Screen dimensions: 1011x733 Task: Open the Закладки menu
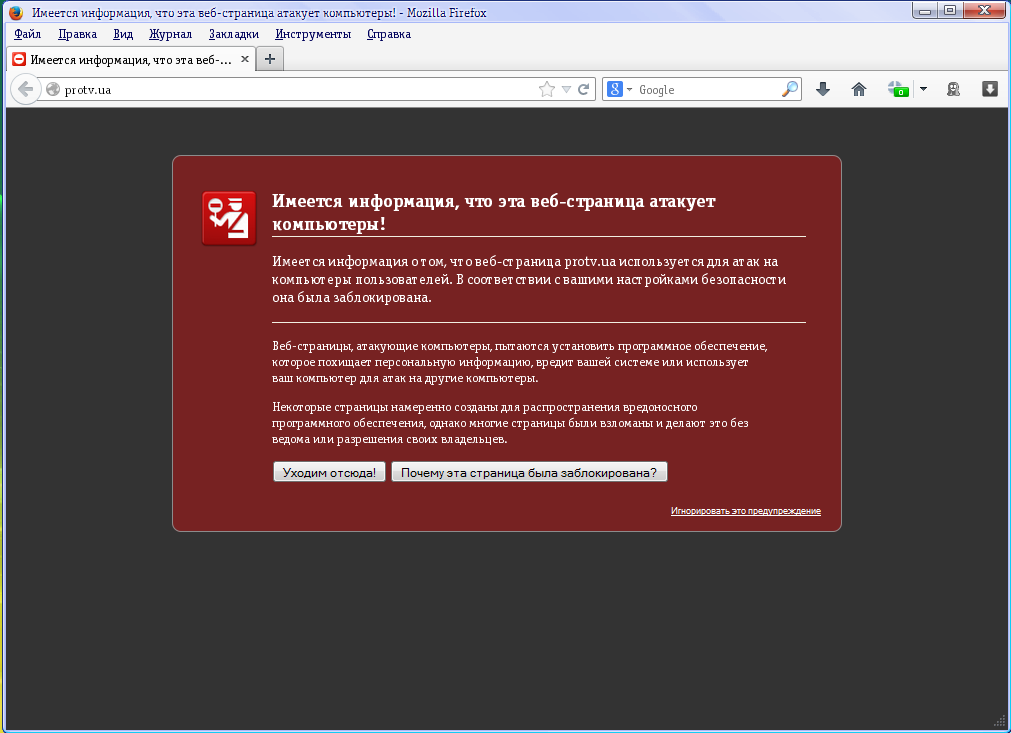click(233, 34)
